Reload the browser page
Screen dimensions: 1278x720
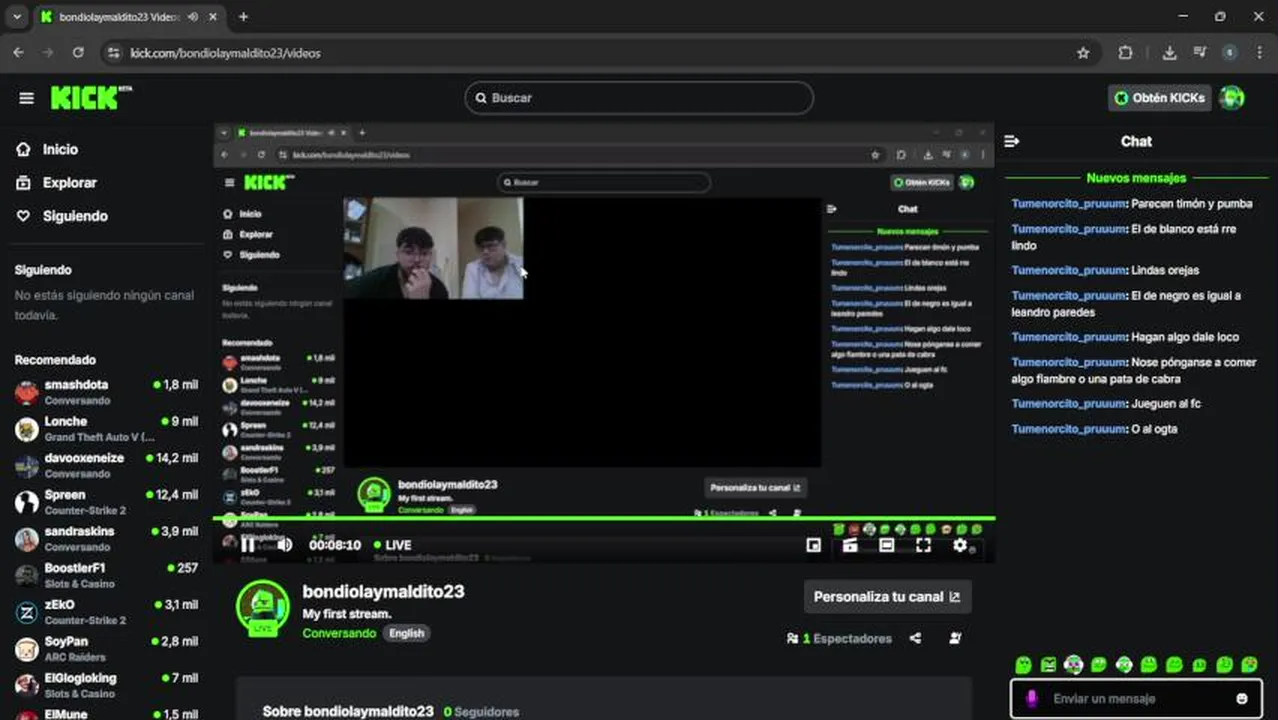click(78, 53)
